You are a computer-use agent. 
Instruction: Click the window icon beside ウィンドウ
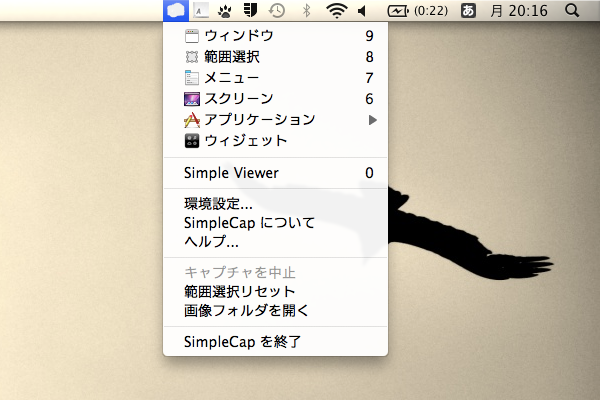click(x=192, y=36)
